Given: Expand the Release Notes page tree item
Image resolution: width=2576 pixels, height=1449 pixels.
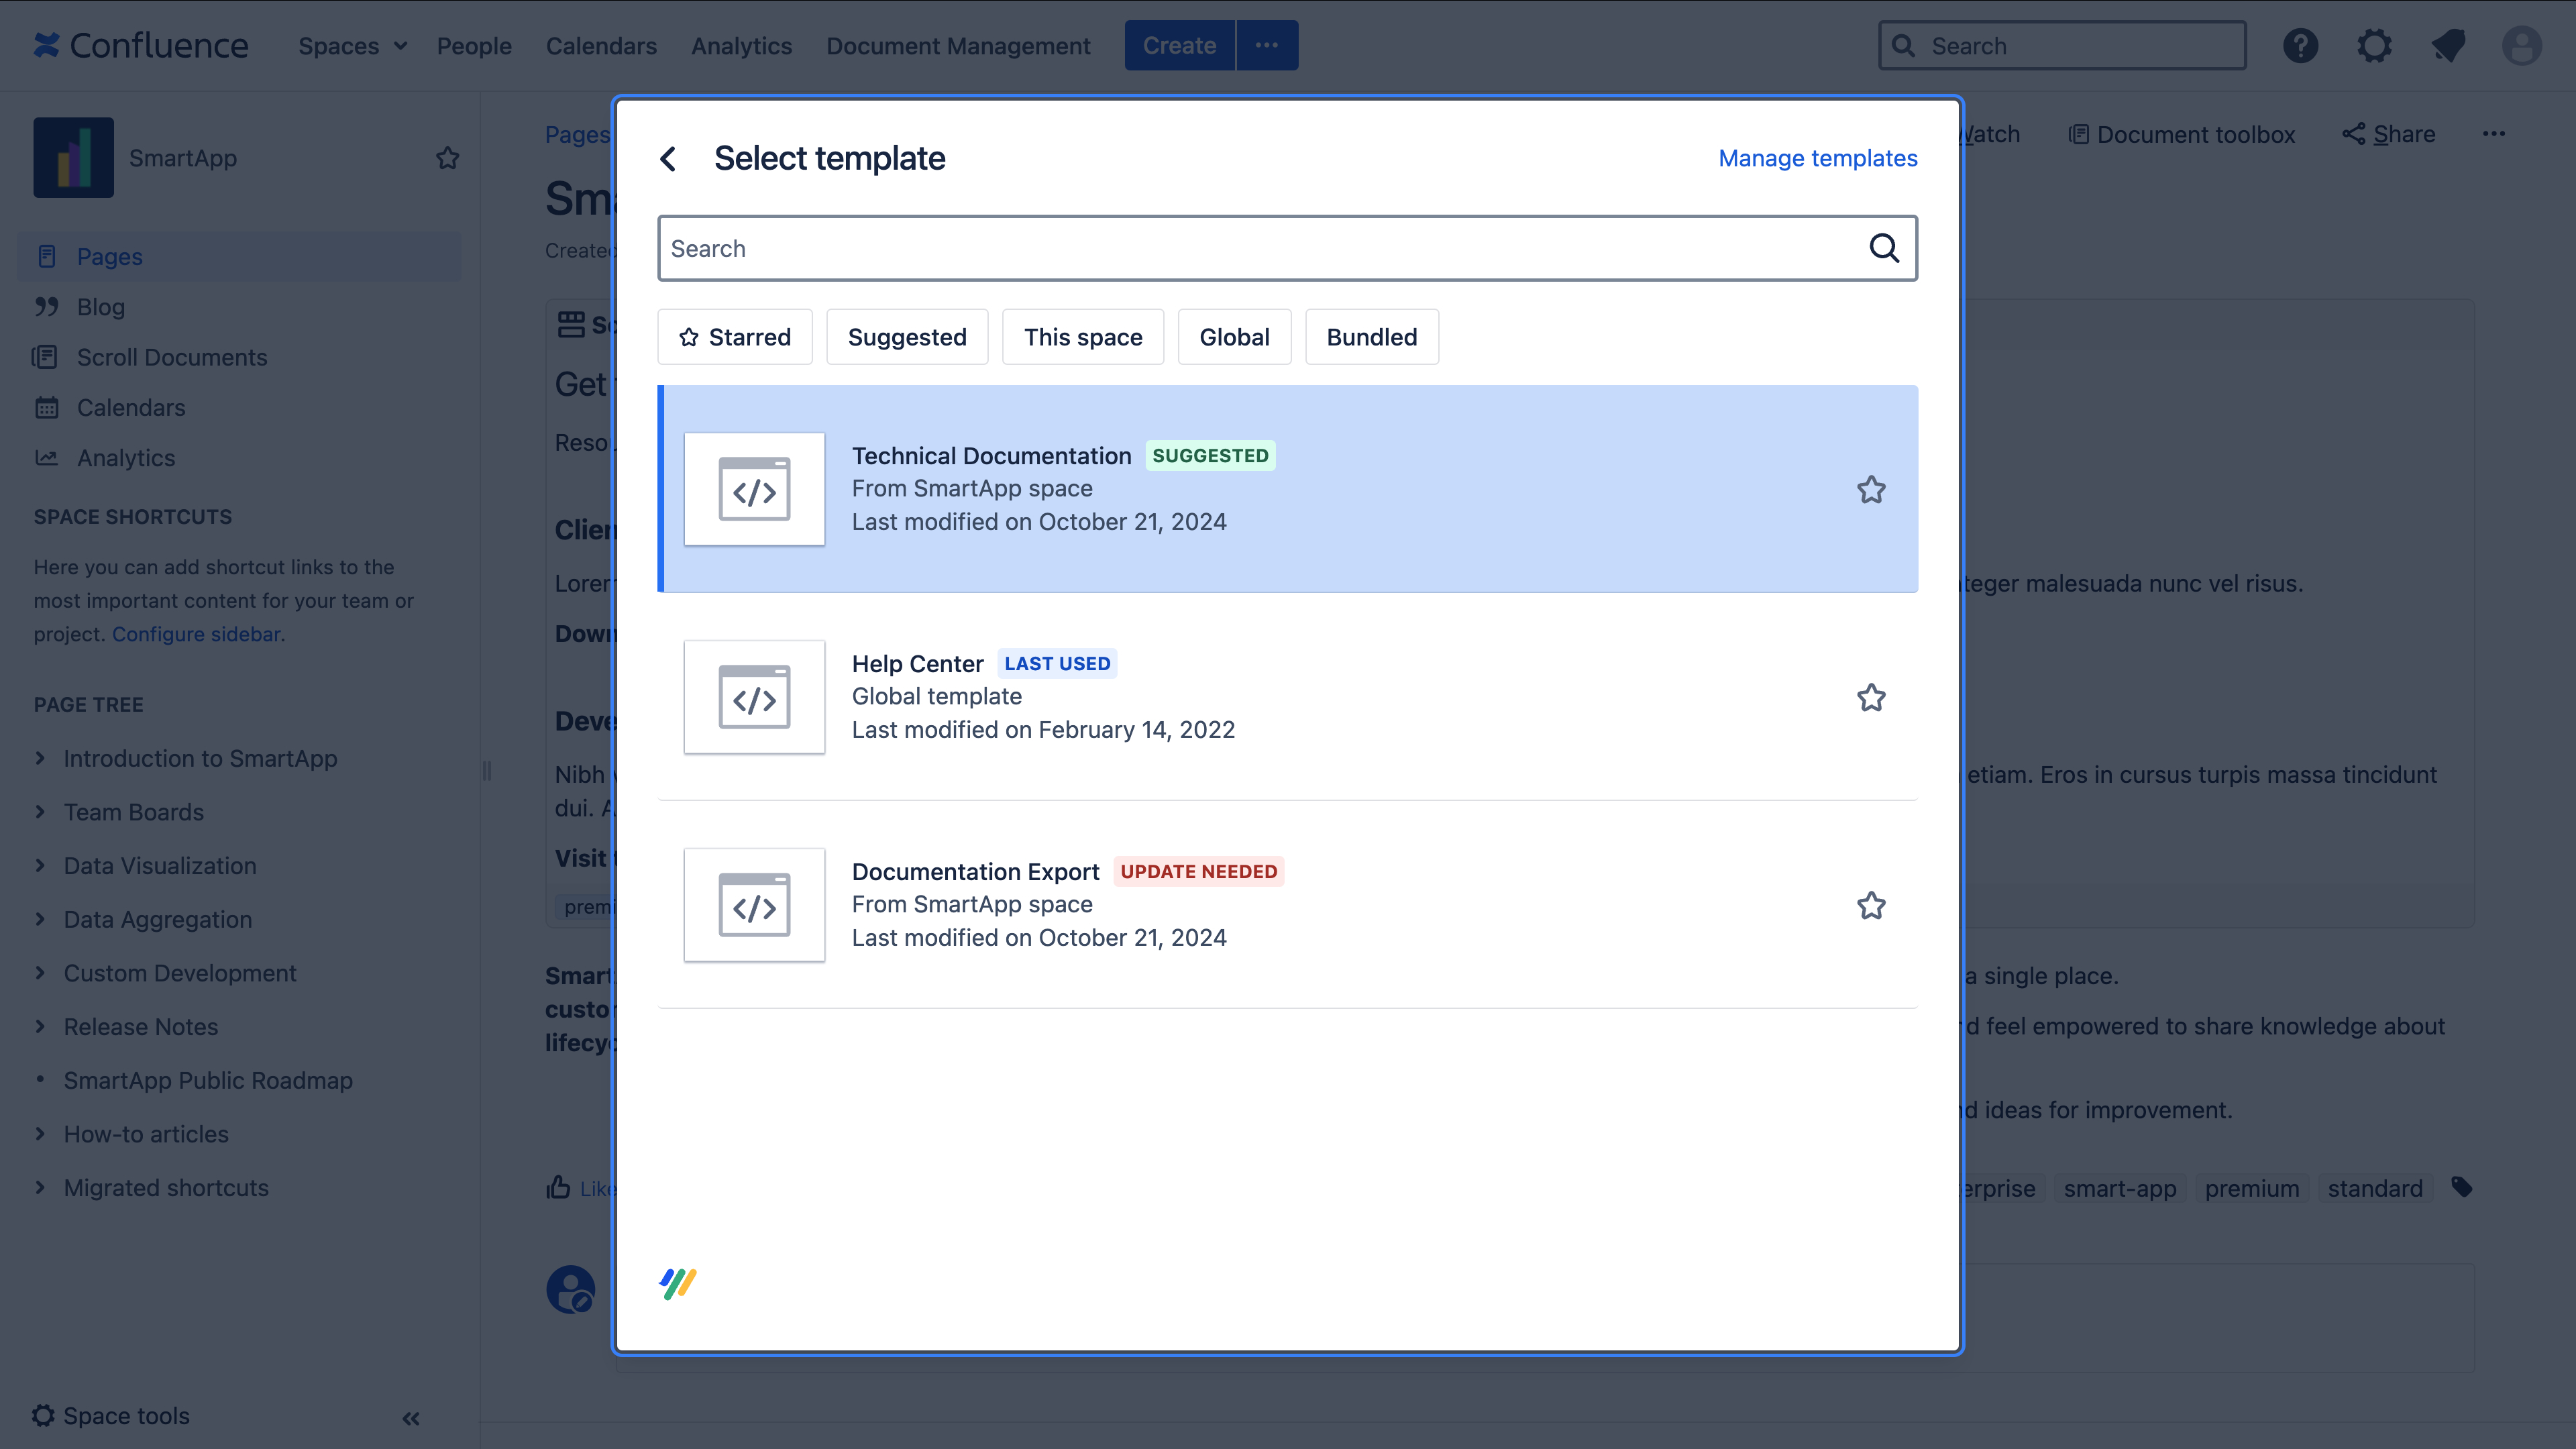Looking at the screenshot, I should (39, 1026).
